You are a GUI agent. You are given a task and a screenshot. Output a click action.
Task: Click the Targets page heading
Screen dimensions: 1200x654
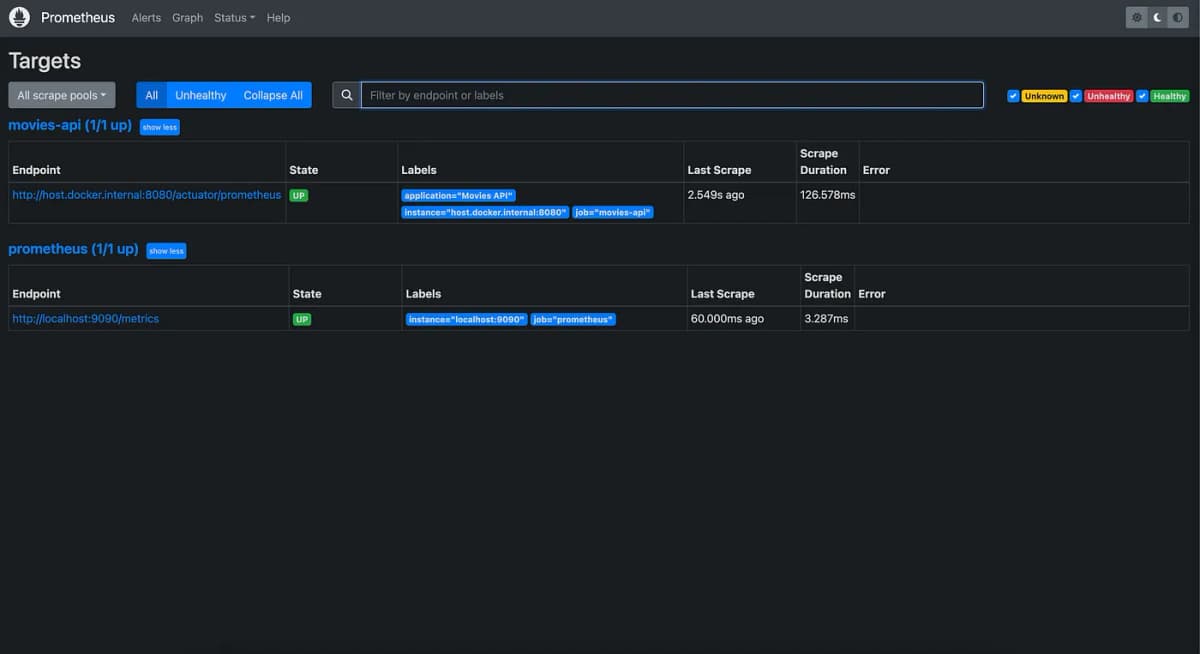click(x=44, y=60)
